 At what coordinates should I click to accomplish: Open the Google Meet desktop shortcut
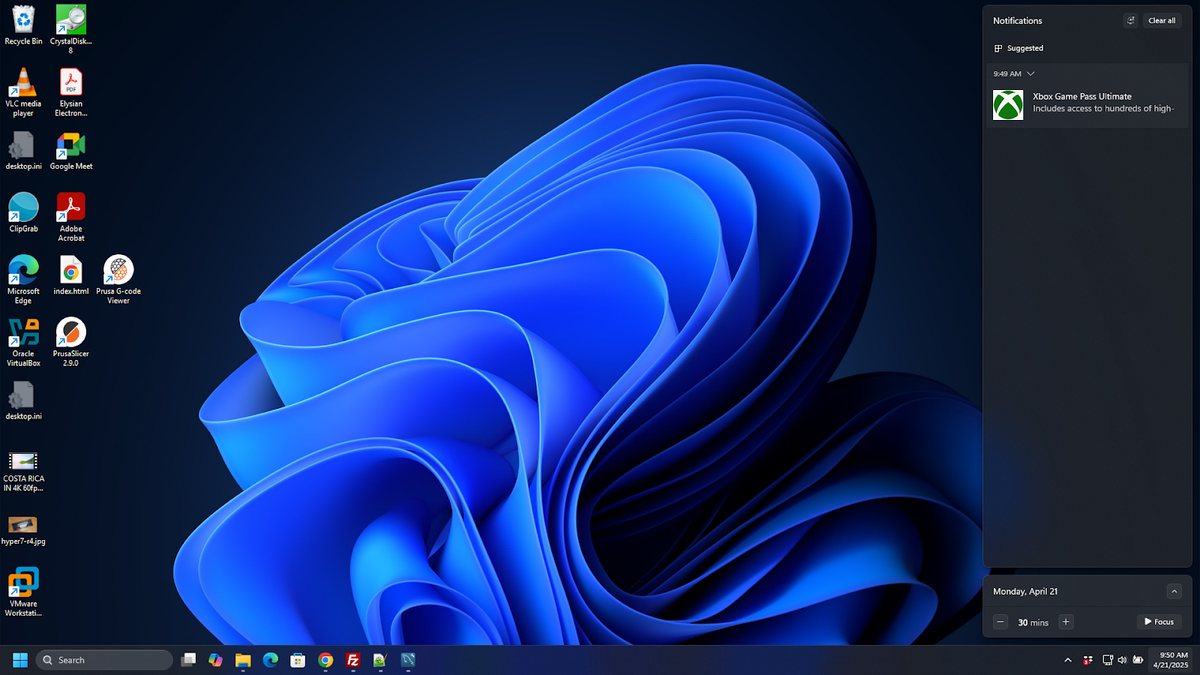(70, 150)
